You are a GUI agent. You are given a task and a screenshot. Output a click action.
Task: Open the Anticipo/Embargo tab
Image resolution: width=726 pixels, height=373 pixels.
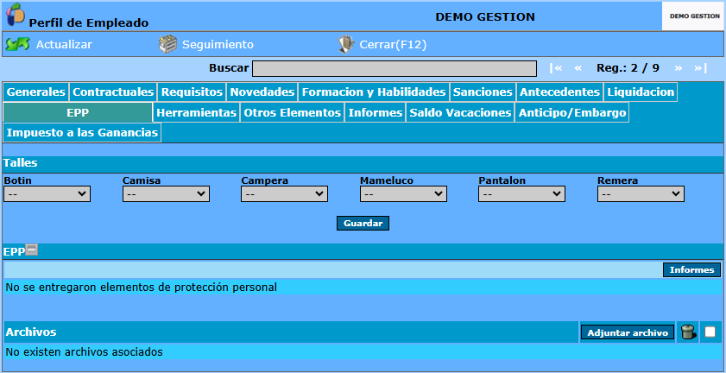[x=572, y=112]
